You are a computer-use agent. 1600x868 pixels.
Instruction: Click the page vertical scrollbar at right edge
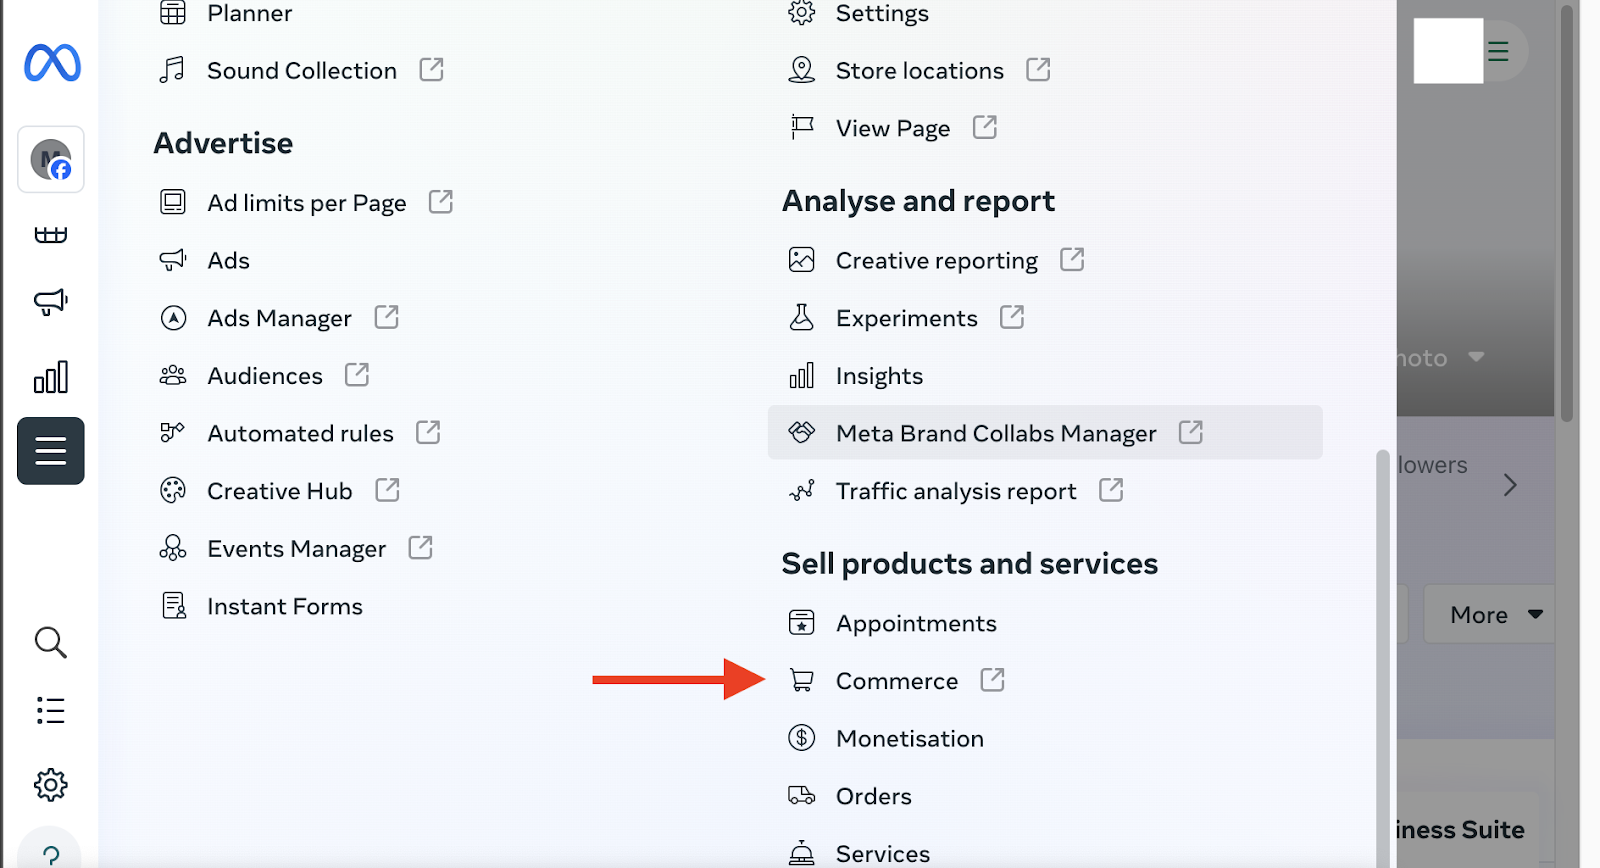click(x=1567, y=212)
